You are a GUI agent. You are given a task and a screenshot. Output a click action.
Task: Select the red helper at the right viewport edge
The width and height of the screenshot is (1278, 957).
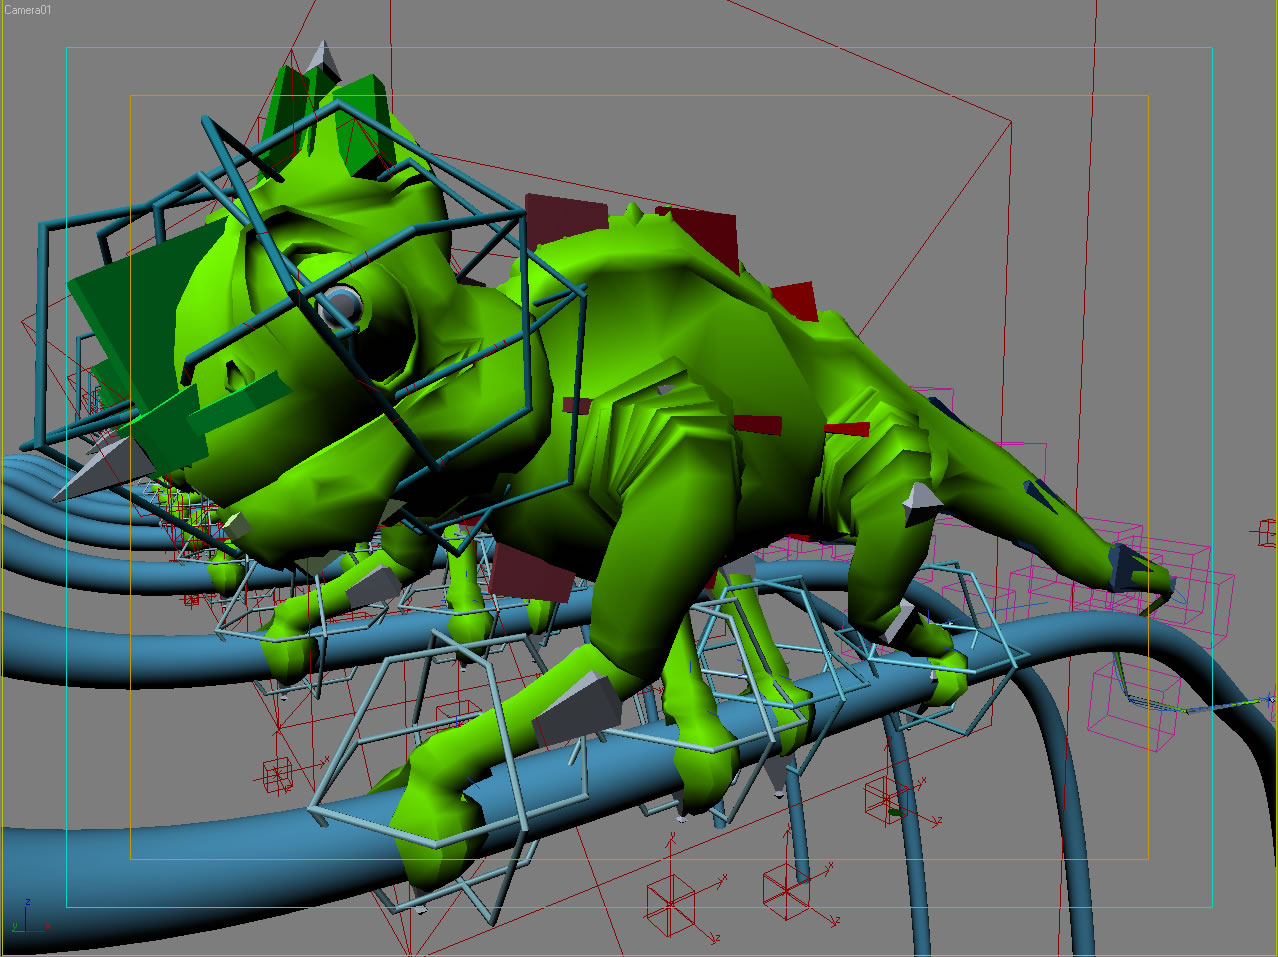click(x=1265, y=533)
